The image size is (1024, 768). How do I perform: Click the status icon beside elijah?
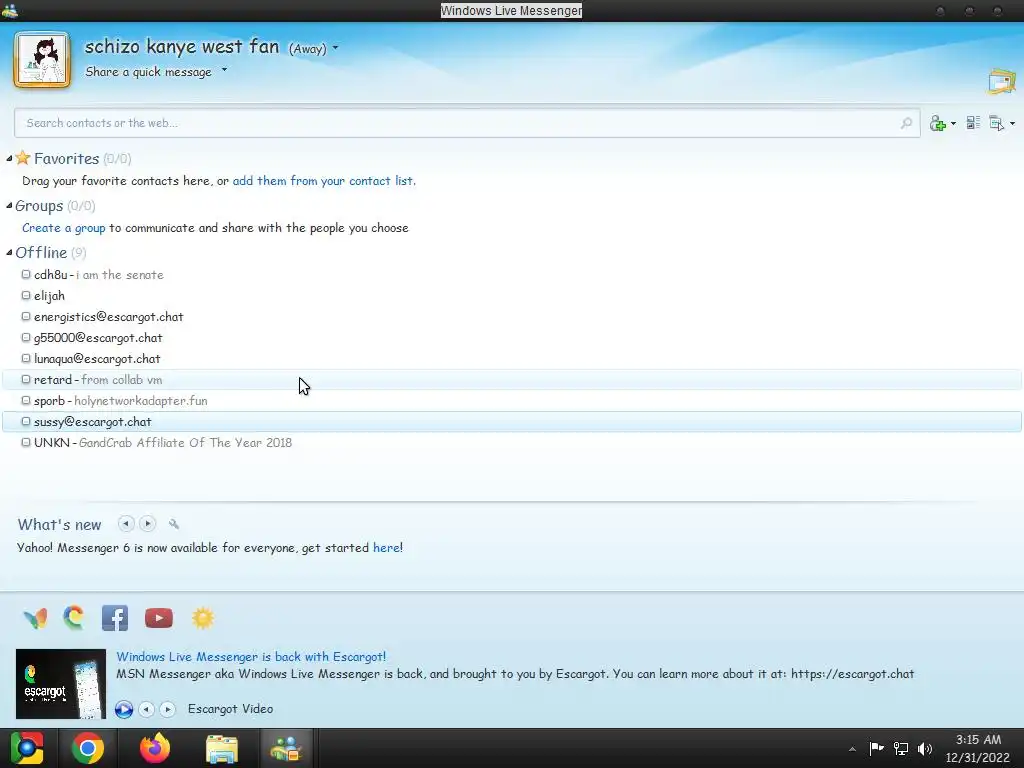click(x=26, y=295)
